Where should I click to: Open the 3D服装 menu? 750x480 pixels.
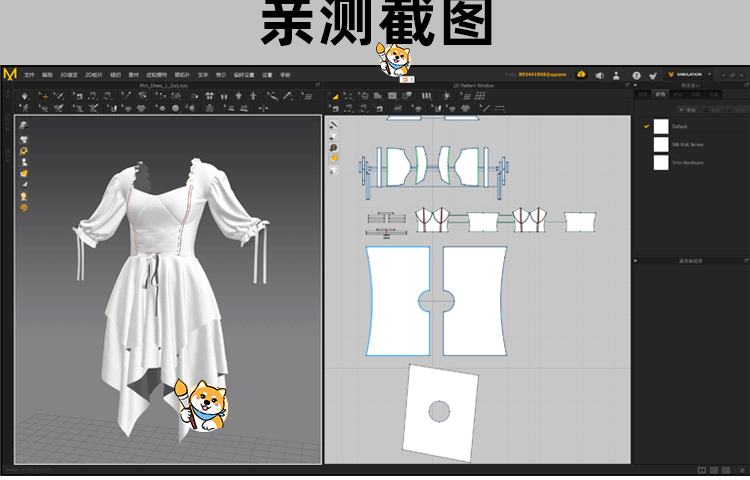[68, 75]
